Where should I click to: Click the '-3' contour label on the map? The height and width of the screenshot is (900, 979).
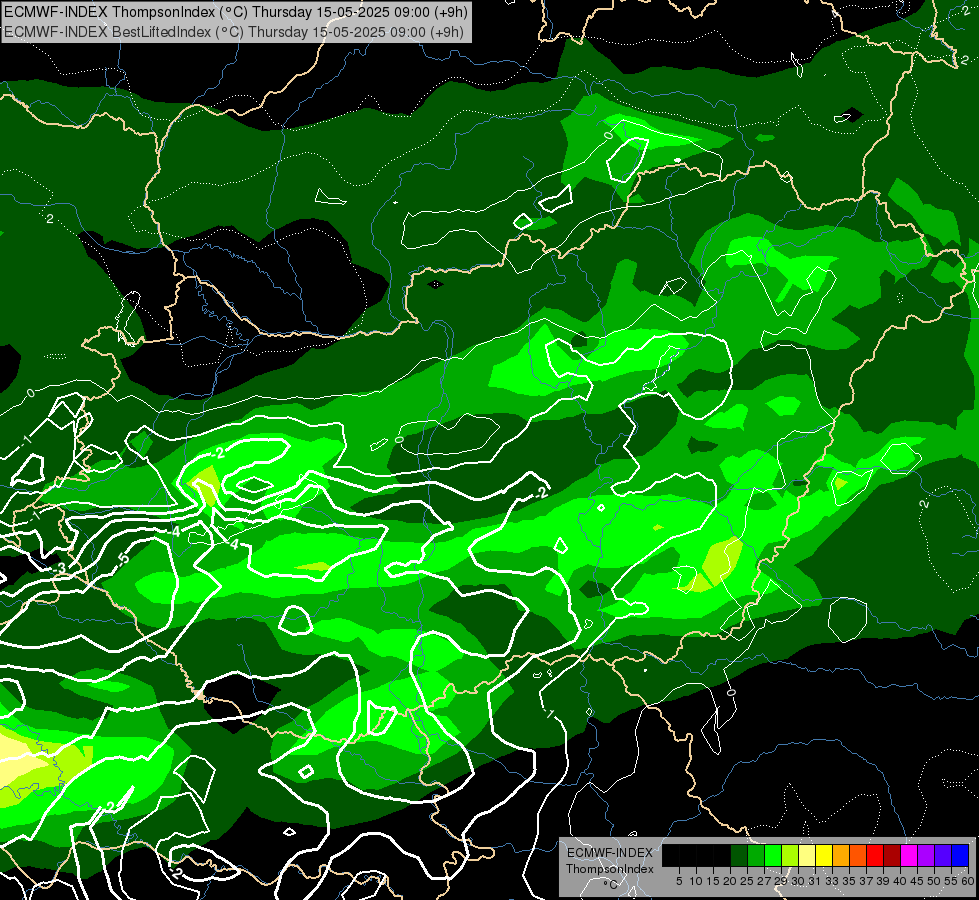point(59,568)
